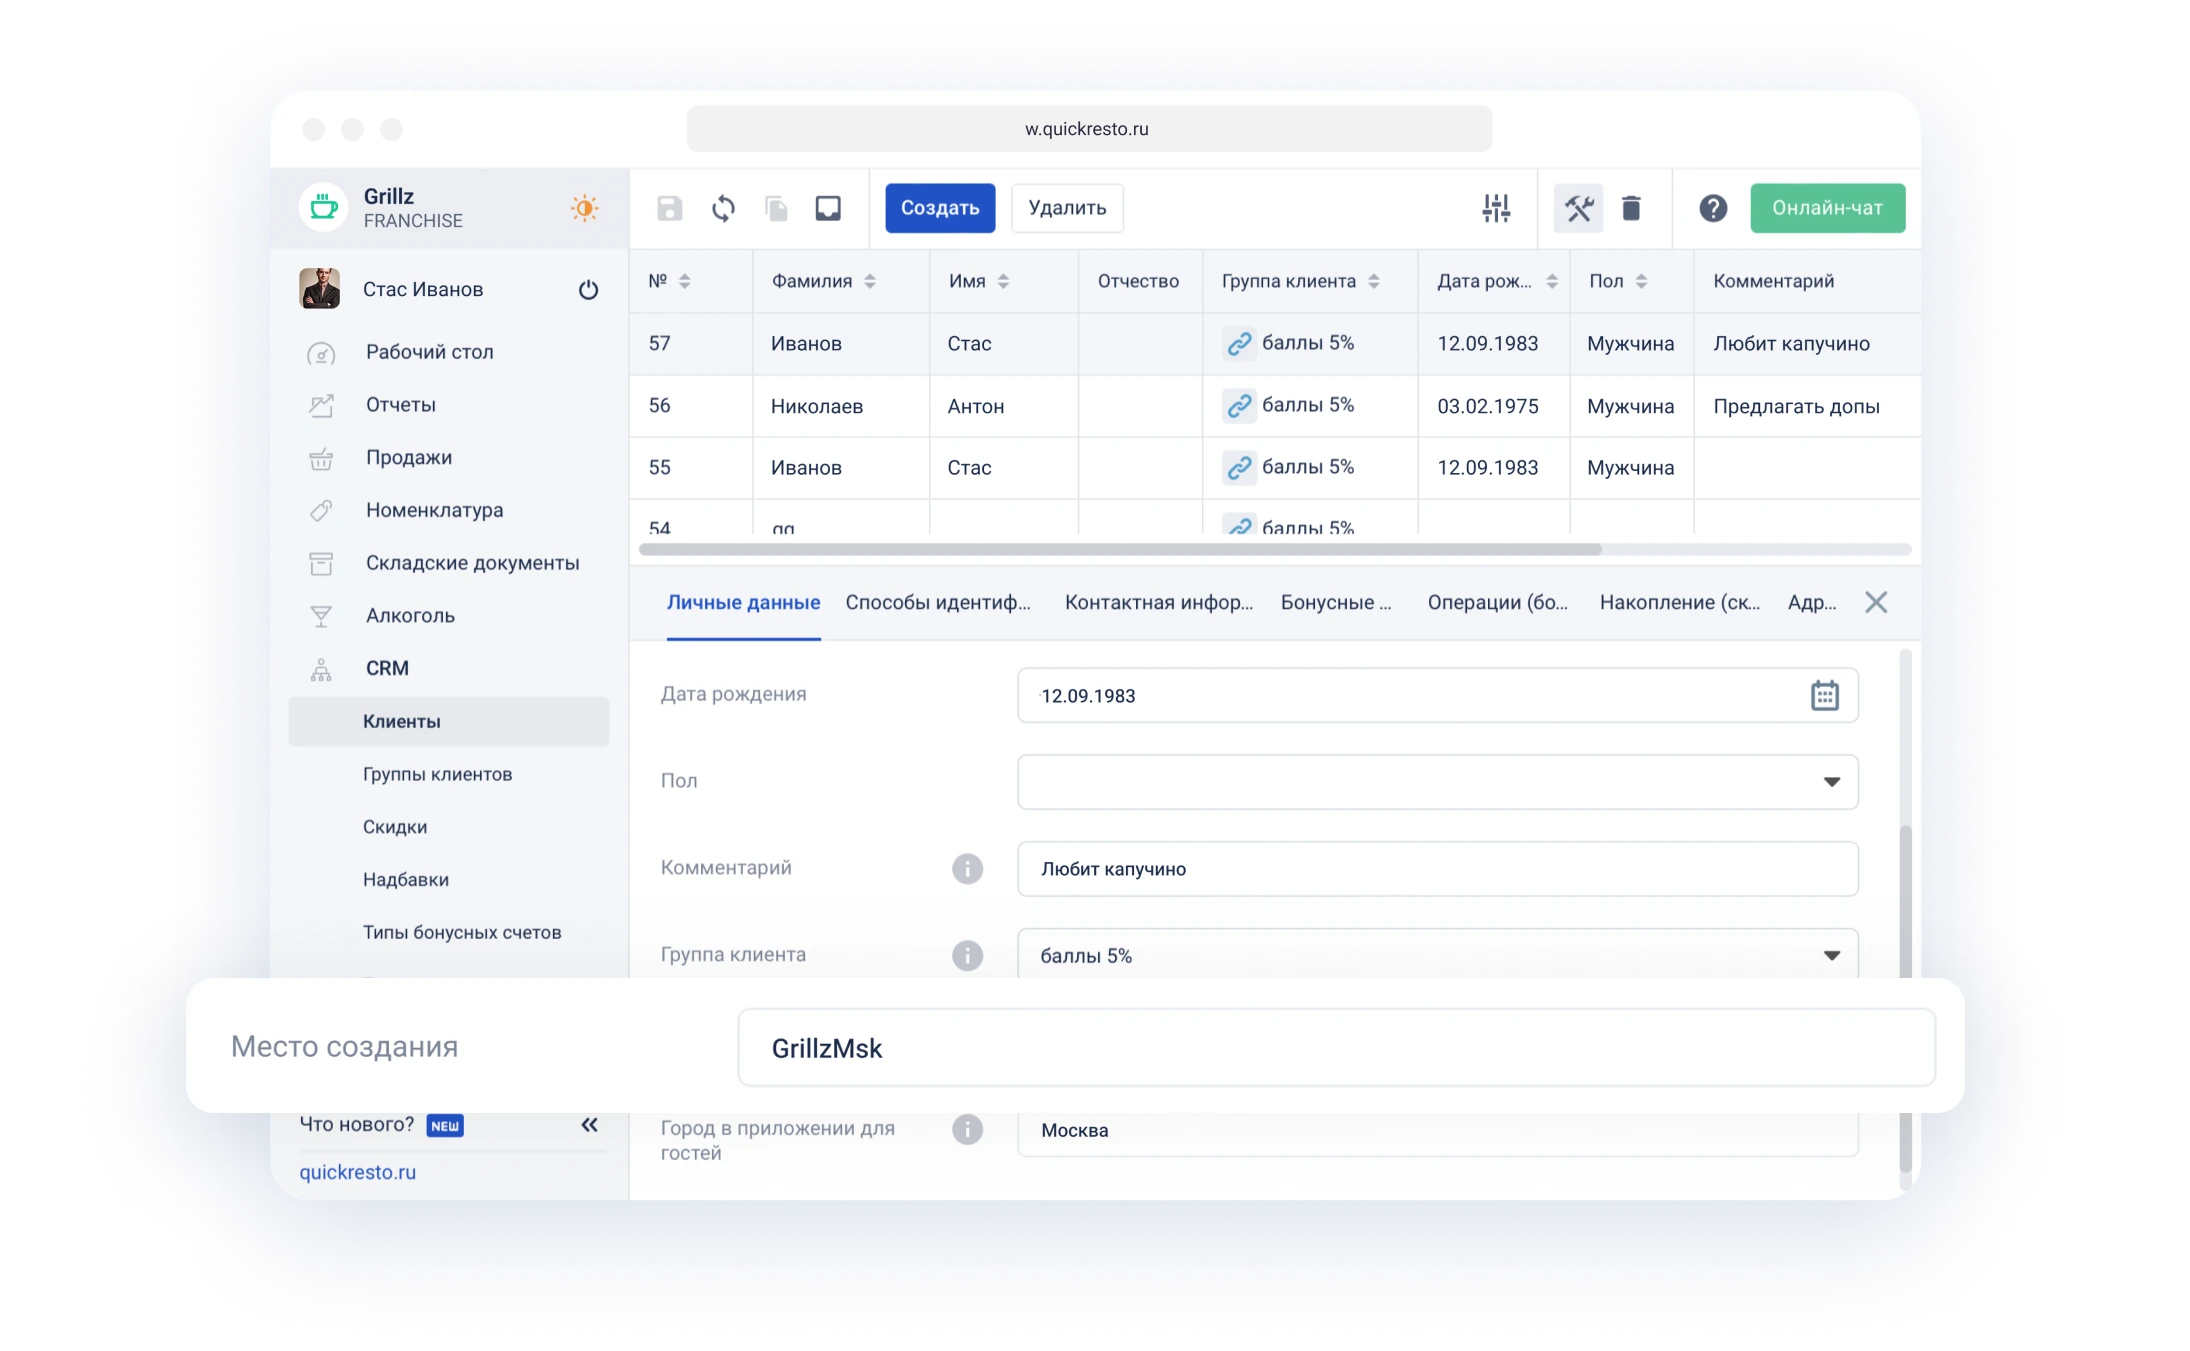The height and width of the screenshot is (1351, 2190).
Task: Switch to the Контактная информация tab
Action: click(1158, 602)
